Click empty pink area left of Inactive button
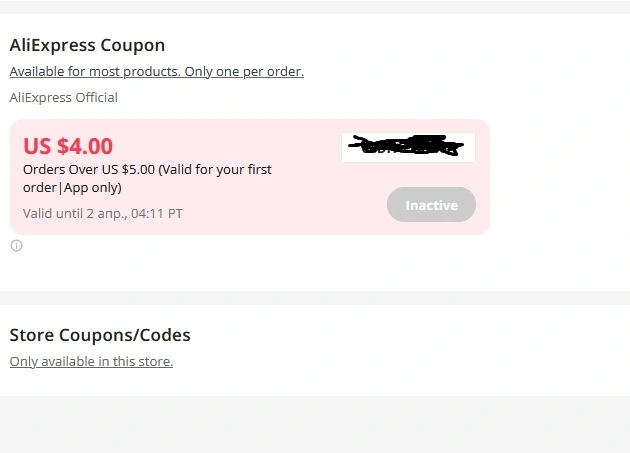The height and width of the screenshot is (453, 630). [x=329, y=205]
